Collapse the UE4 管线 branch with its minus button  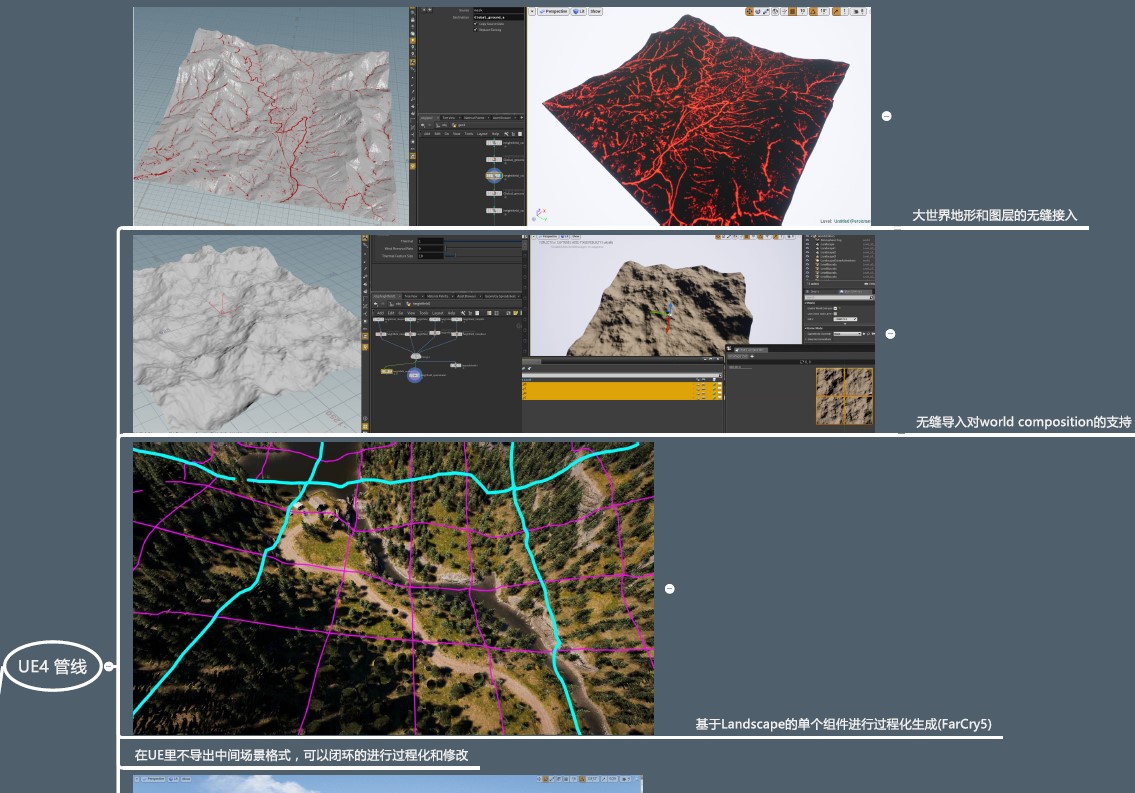pyautogui.click(x=109, y=666)
